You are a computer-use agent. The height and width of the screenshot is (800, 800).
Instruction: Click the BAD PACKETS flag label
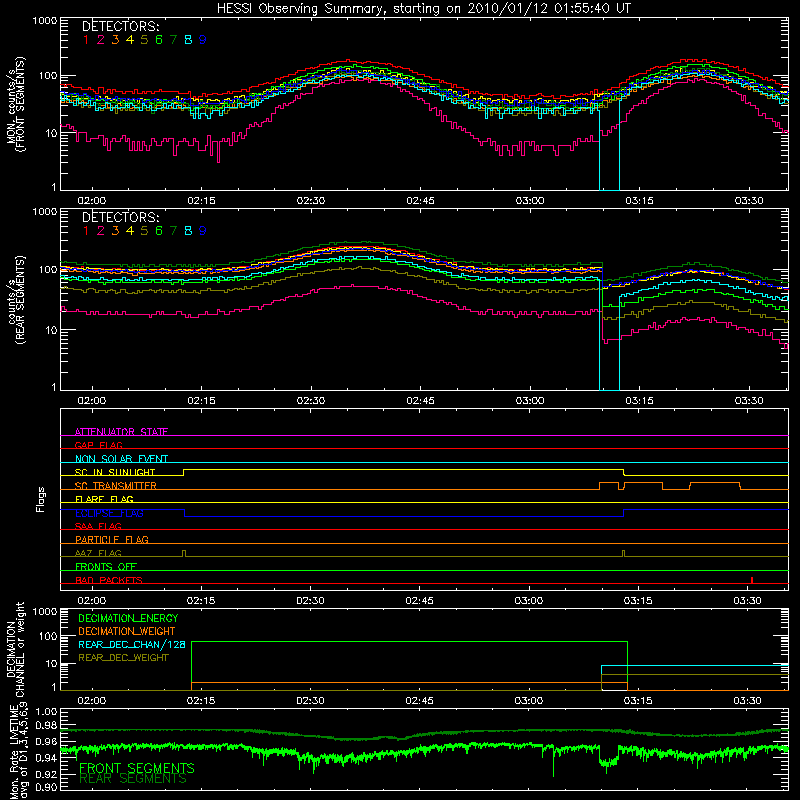tap(109, 580)
